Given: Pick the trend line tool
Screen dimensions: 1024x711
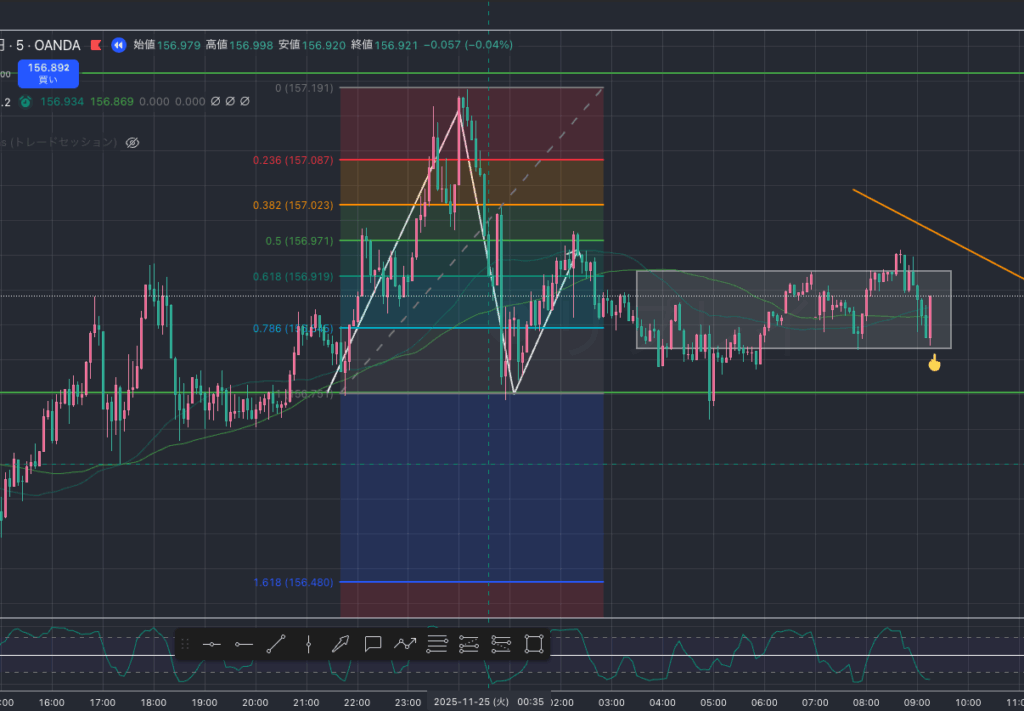Looking at the screenshot, I should coord(276,644).
